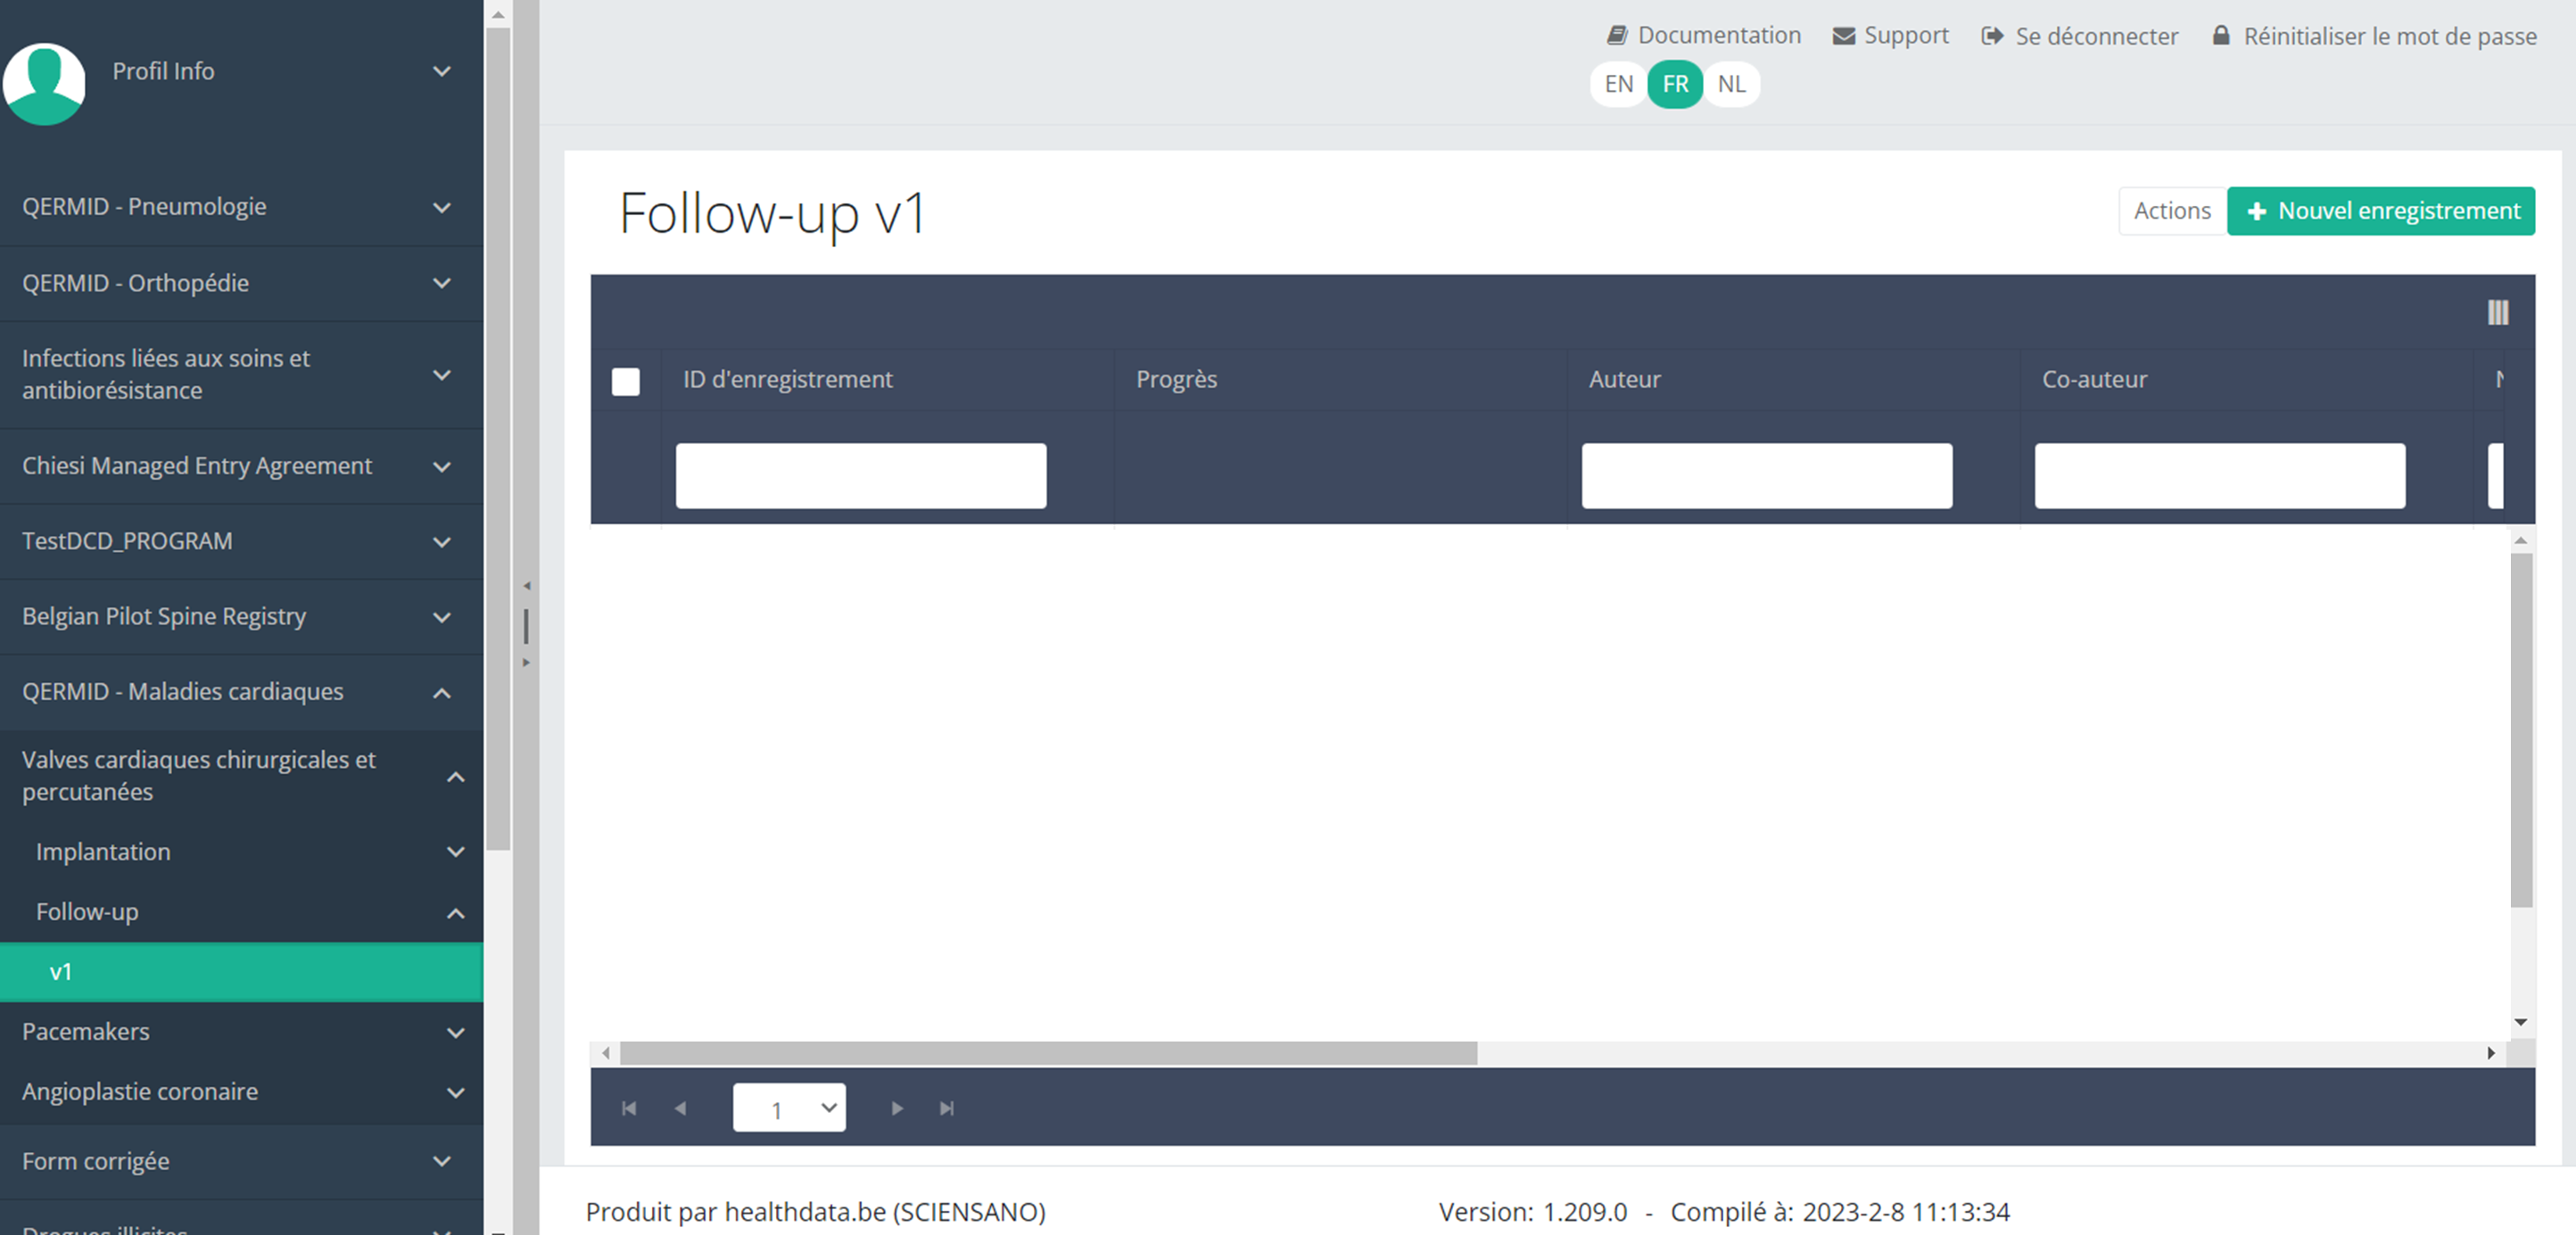Click the Support envelope icon

coord(1843,36)
